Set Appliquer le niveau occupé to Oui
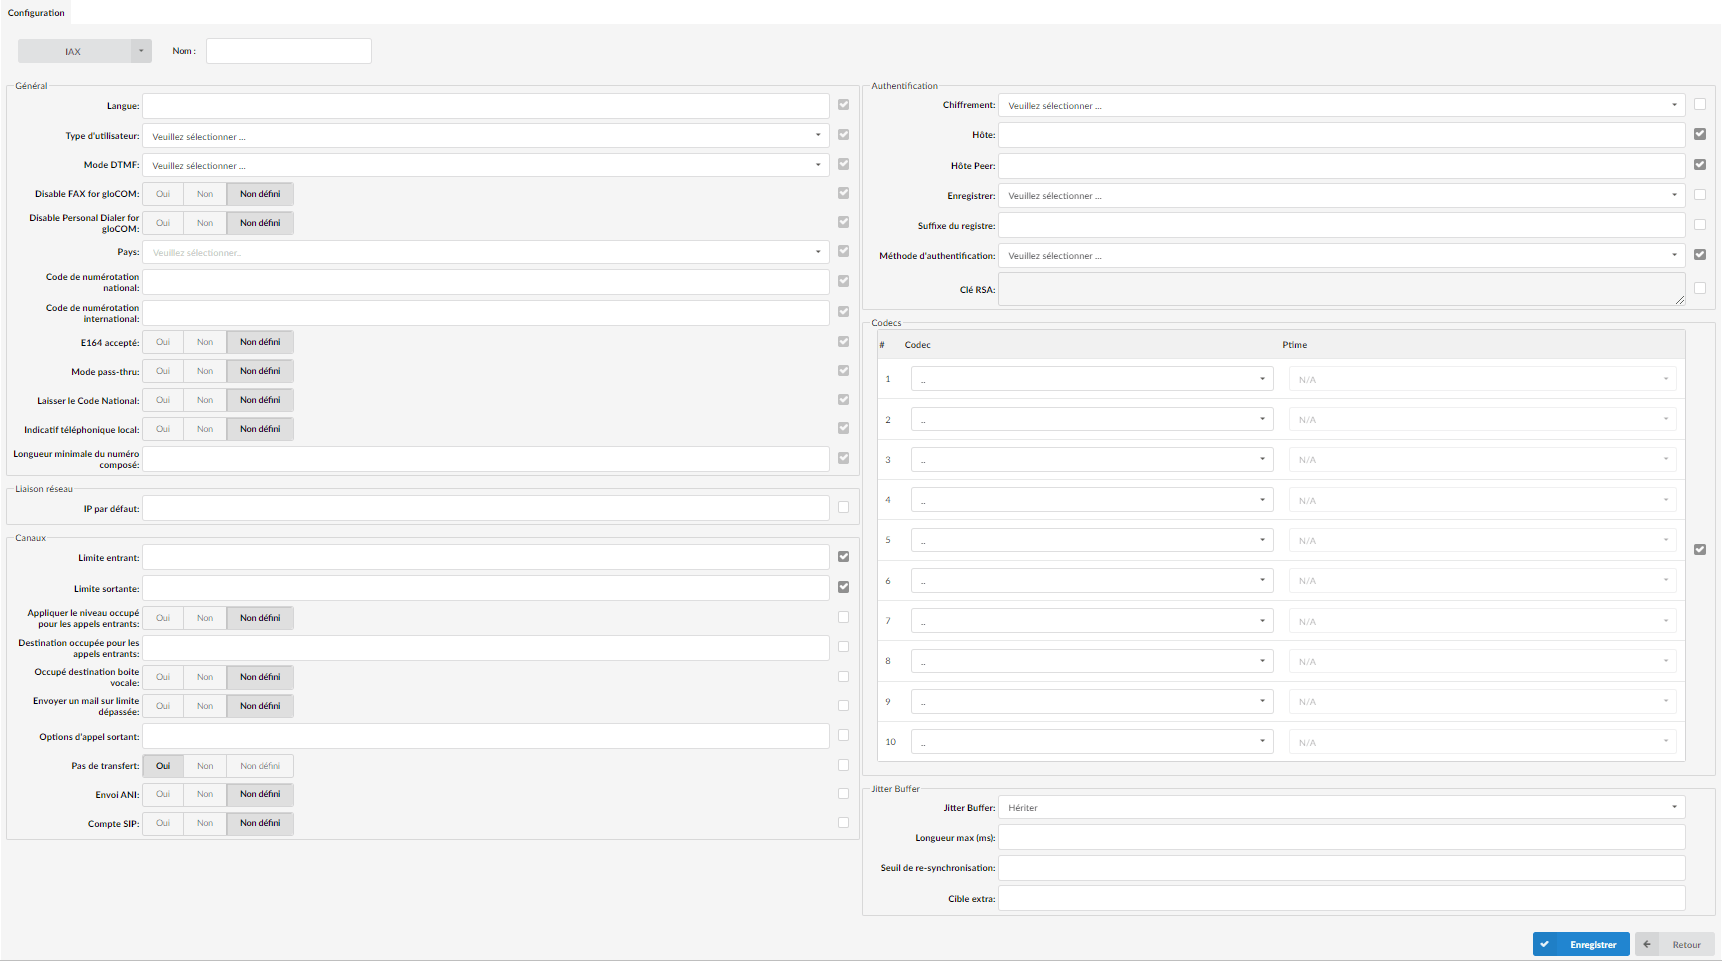The width and height of the screenshot is (1722, 961). tap(163, 618)
